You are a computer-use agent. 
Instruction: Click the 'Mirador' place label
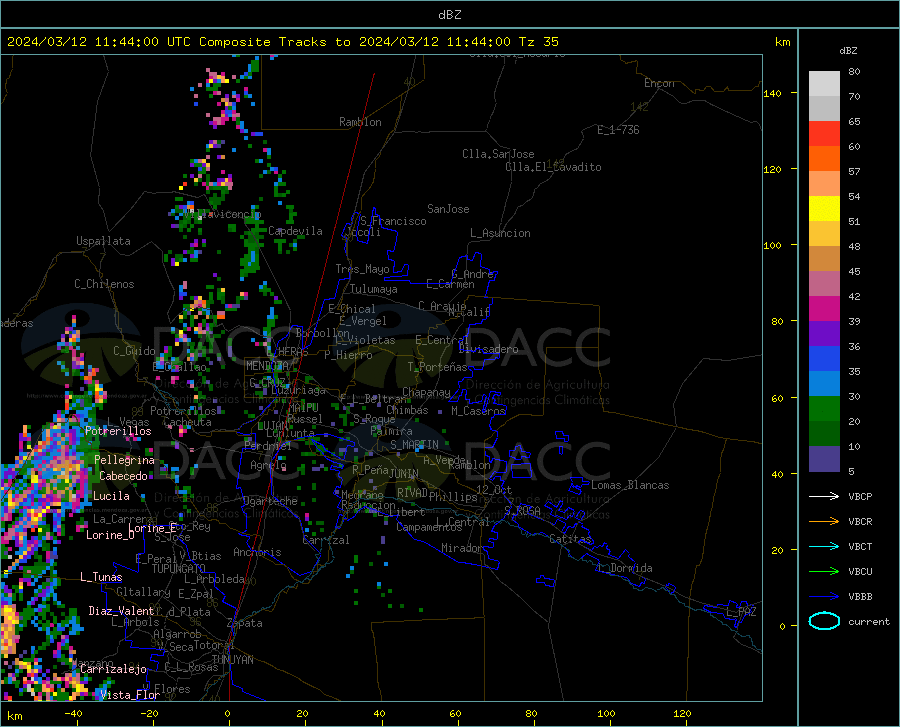tap(461, 549)
